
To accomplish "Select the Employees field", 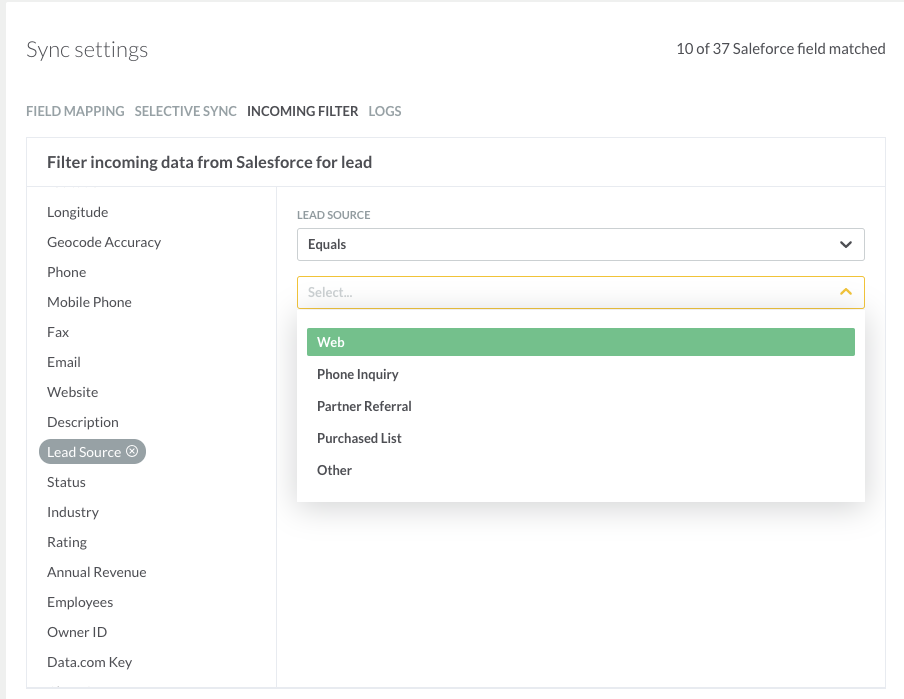I will (80, 602).
